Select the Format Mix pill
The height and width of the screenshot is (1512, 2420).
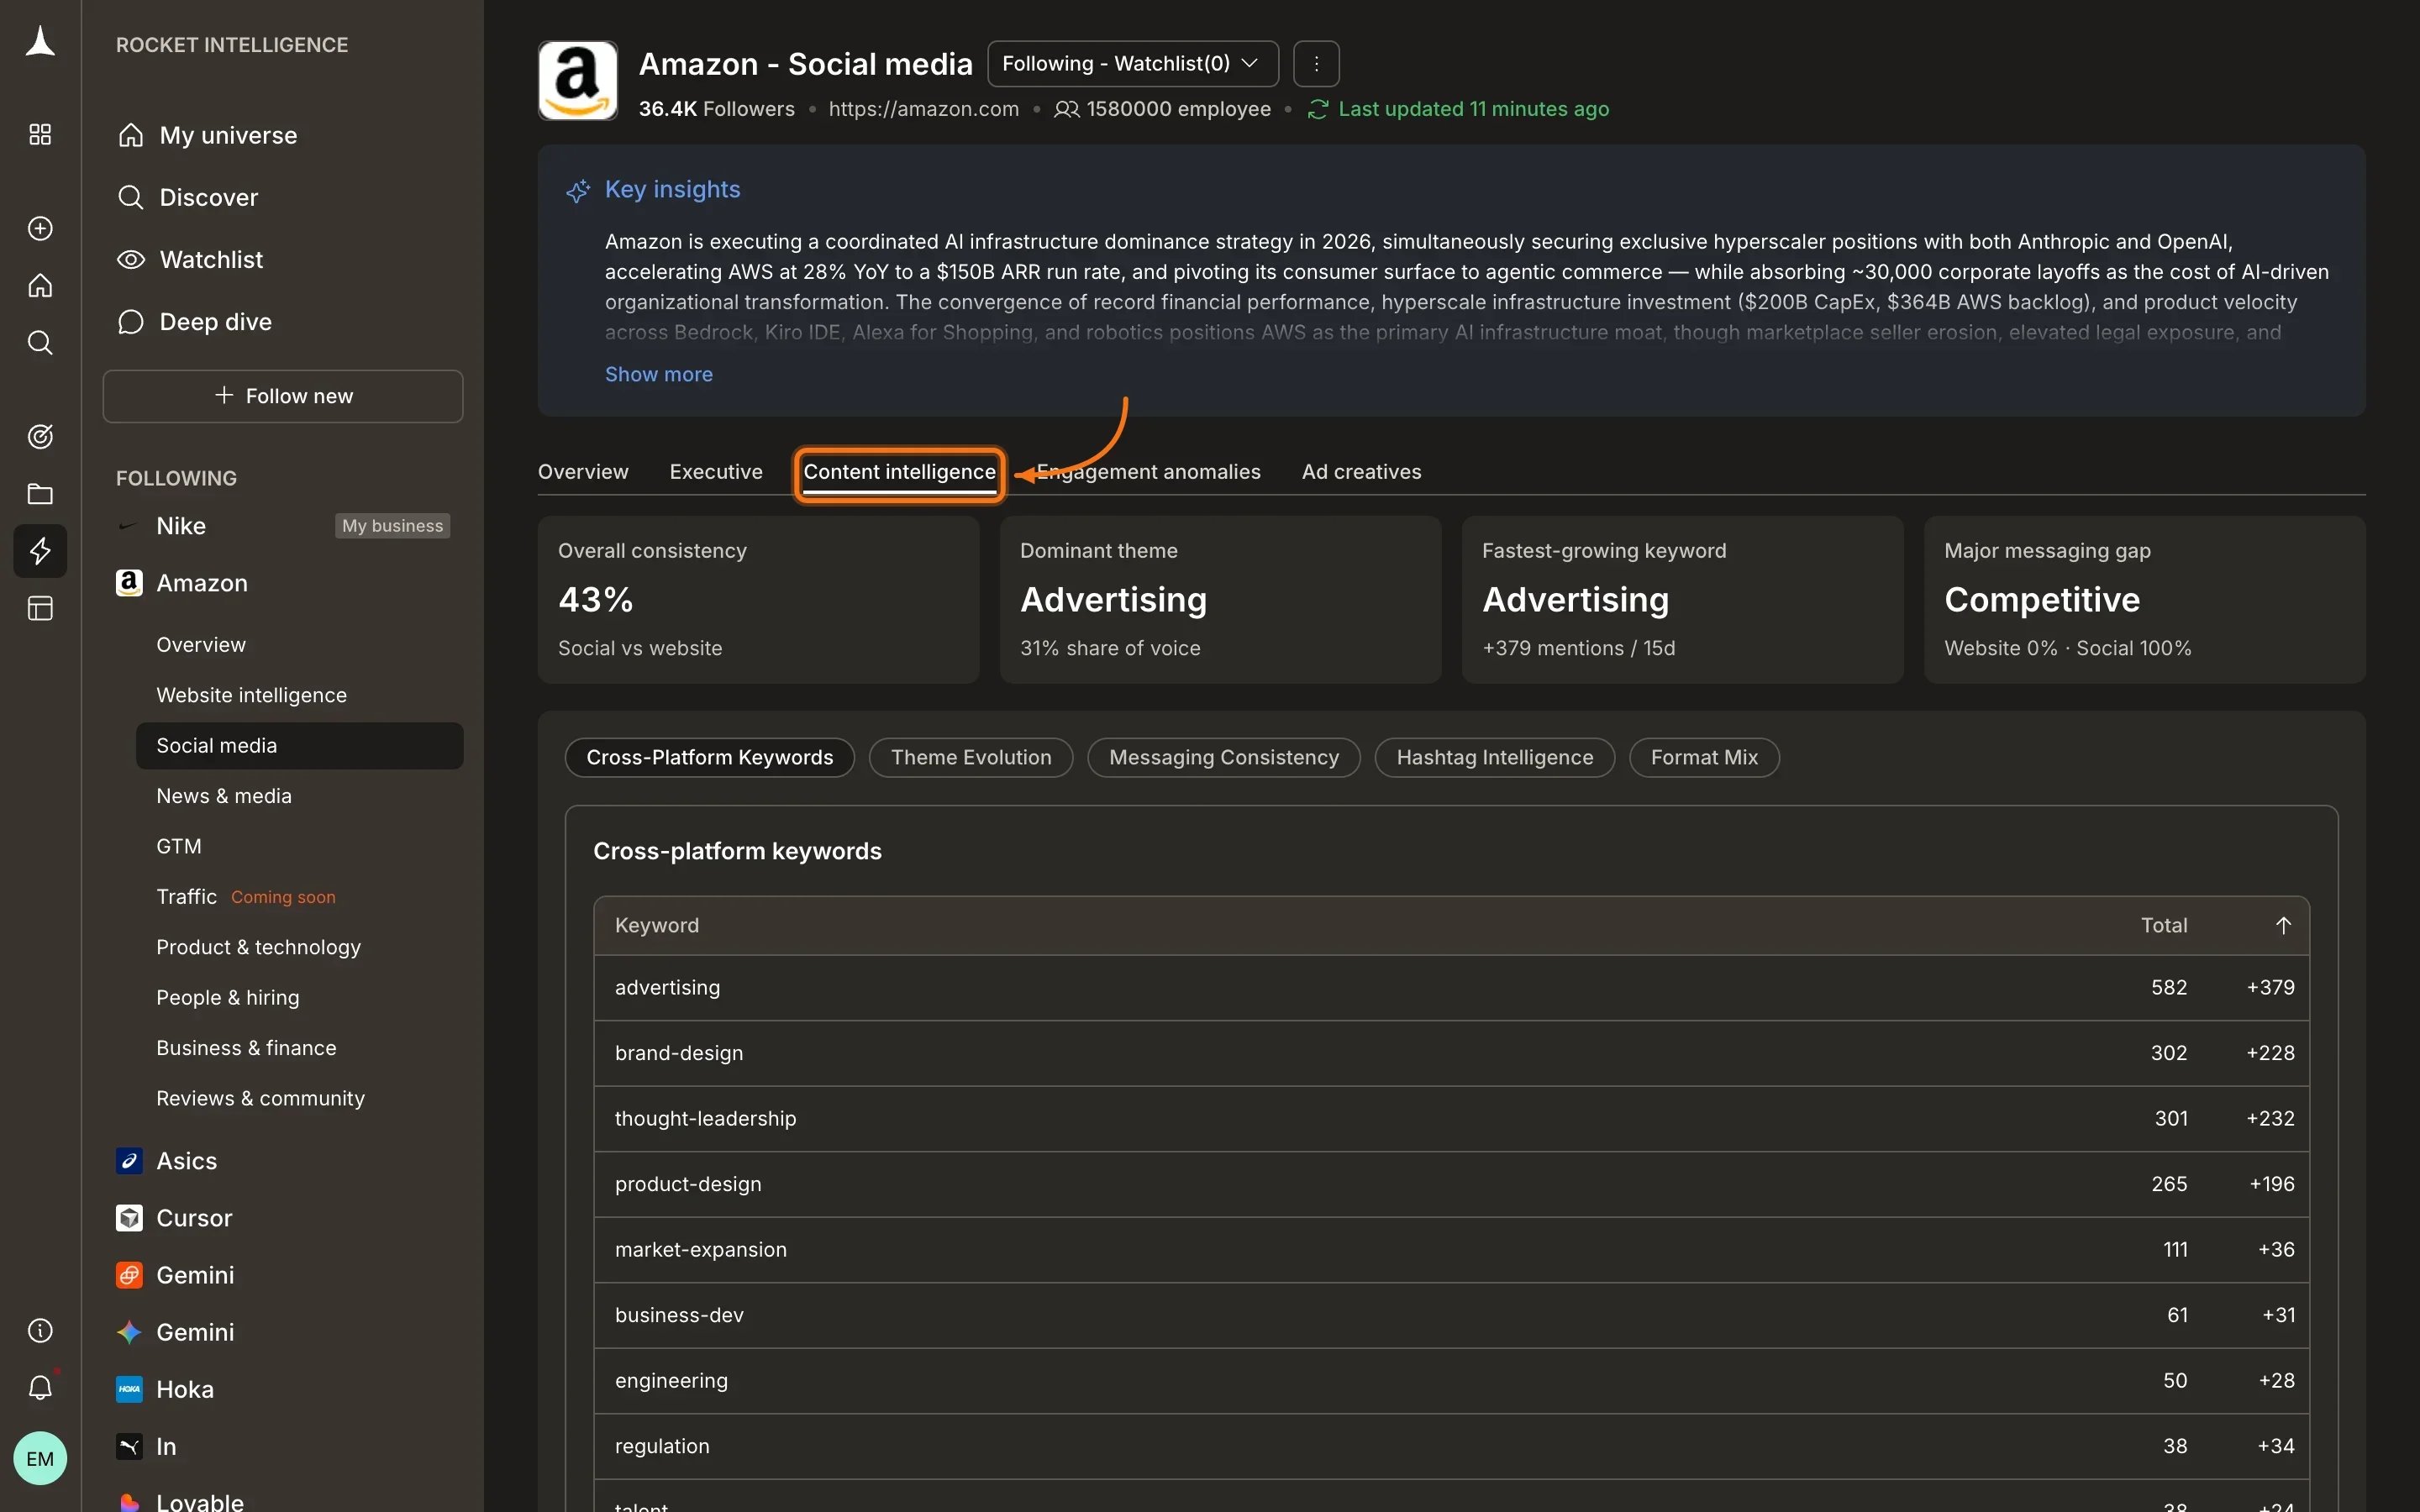coord(1704,757)
